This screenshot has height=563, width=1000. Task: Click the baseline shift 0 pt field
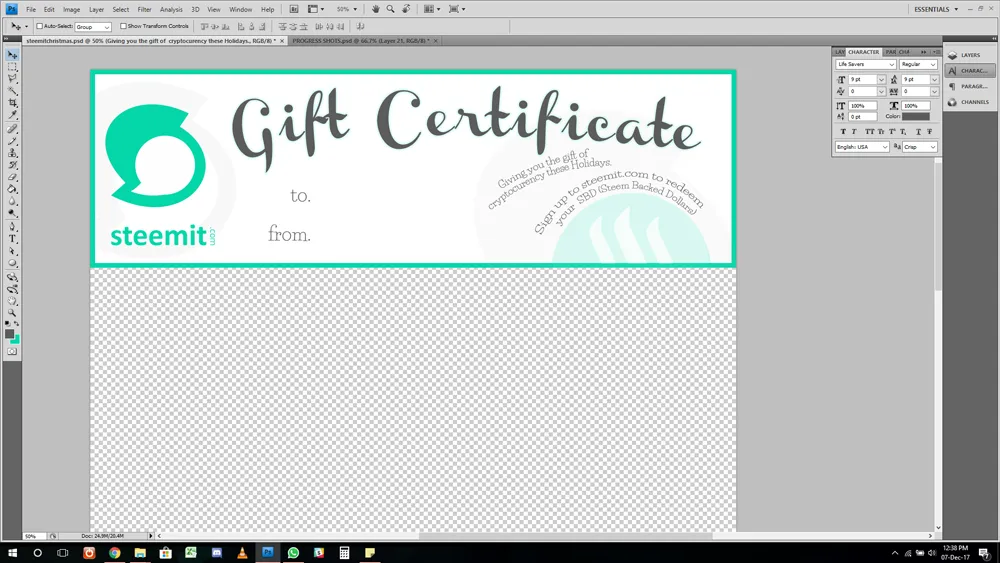pos(862,117)
